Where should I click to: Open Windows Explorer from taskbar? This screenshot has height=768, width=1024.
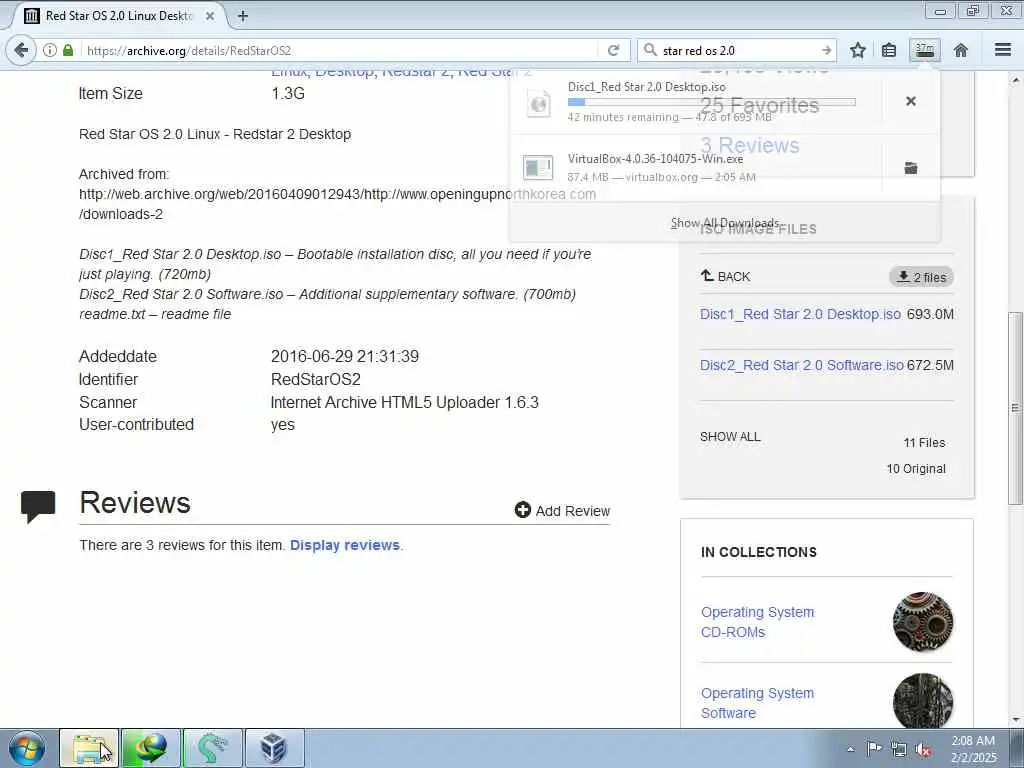click(89, 748)
